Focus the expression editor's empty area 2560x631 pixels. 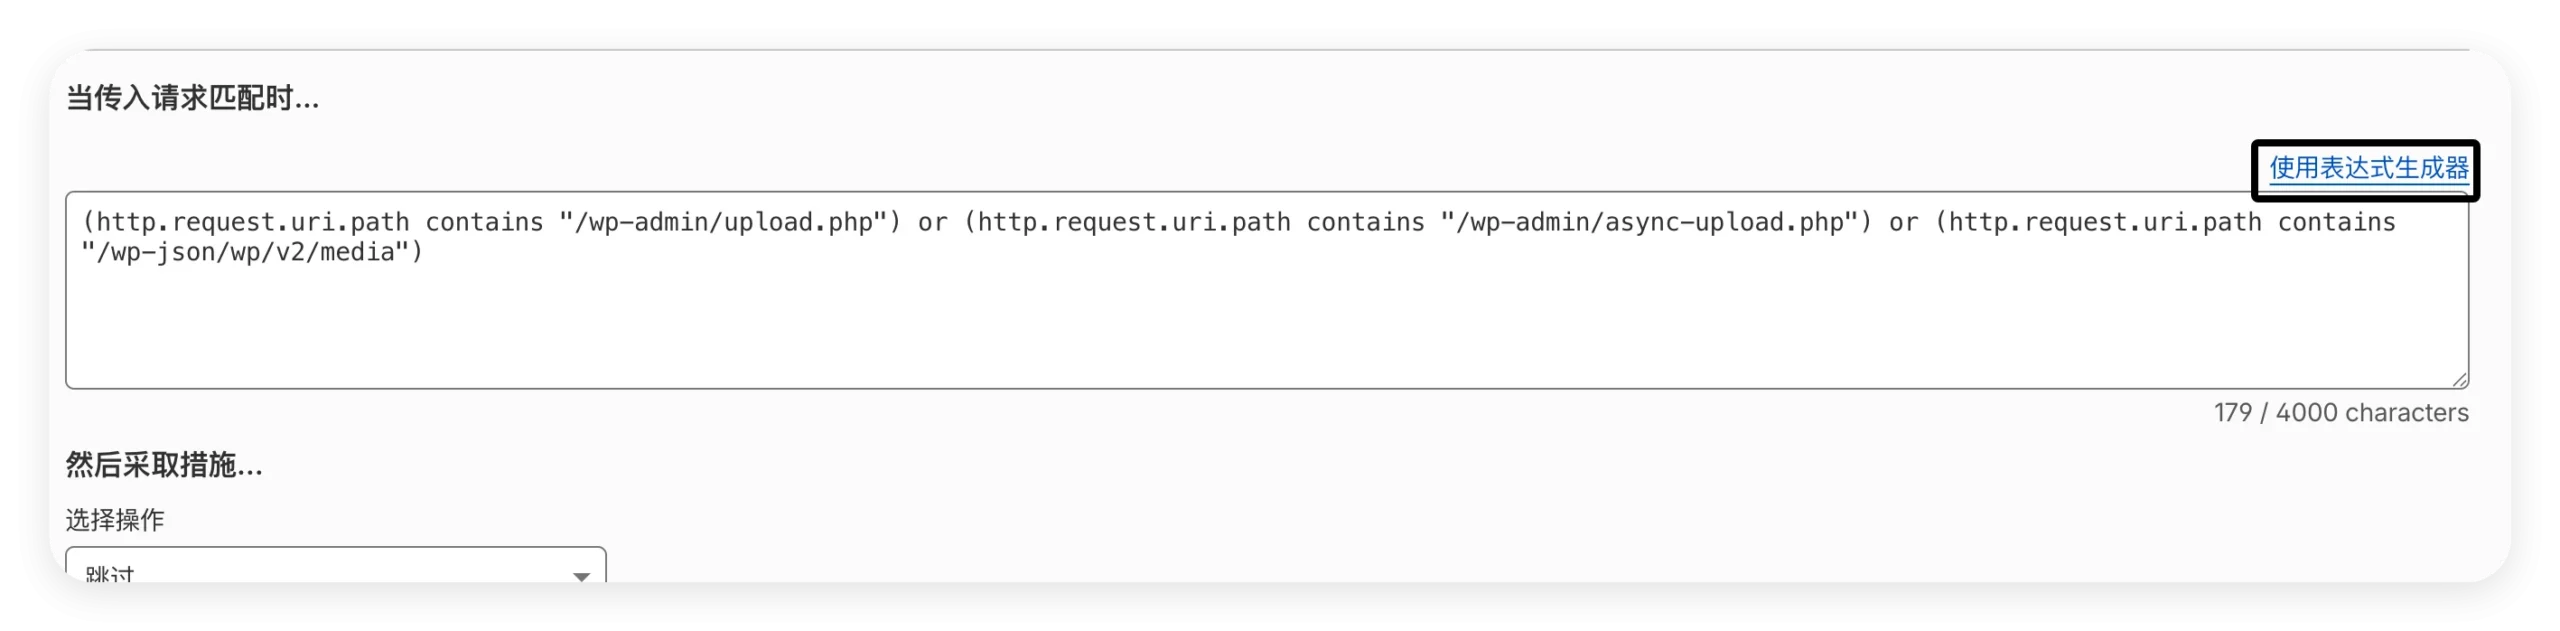coord(1267,325)
